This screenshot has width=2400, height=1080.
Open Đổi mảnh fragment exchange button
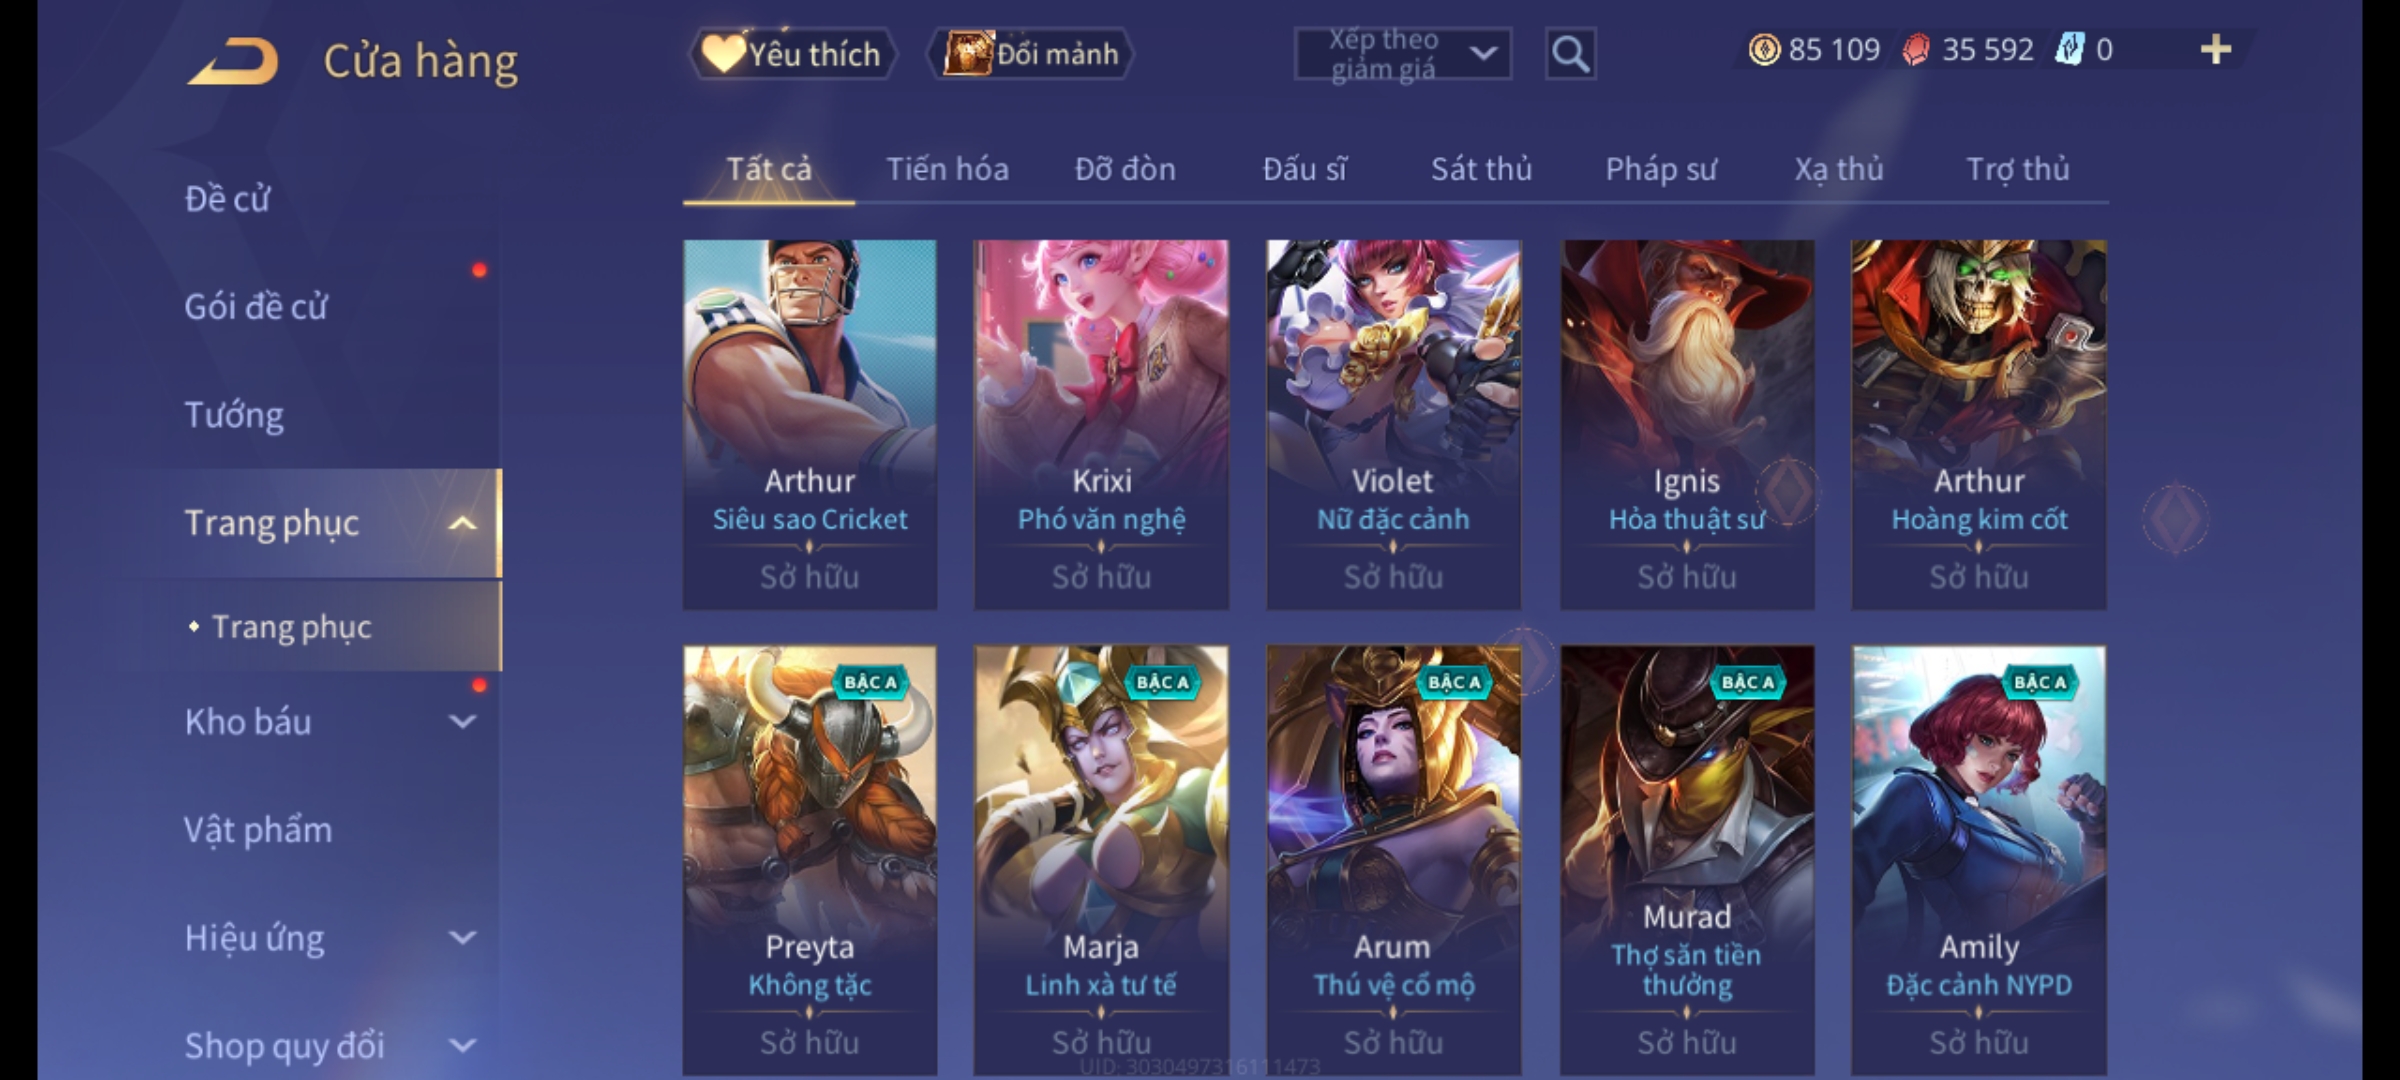tap(1031, 54)
